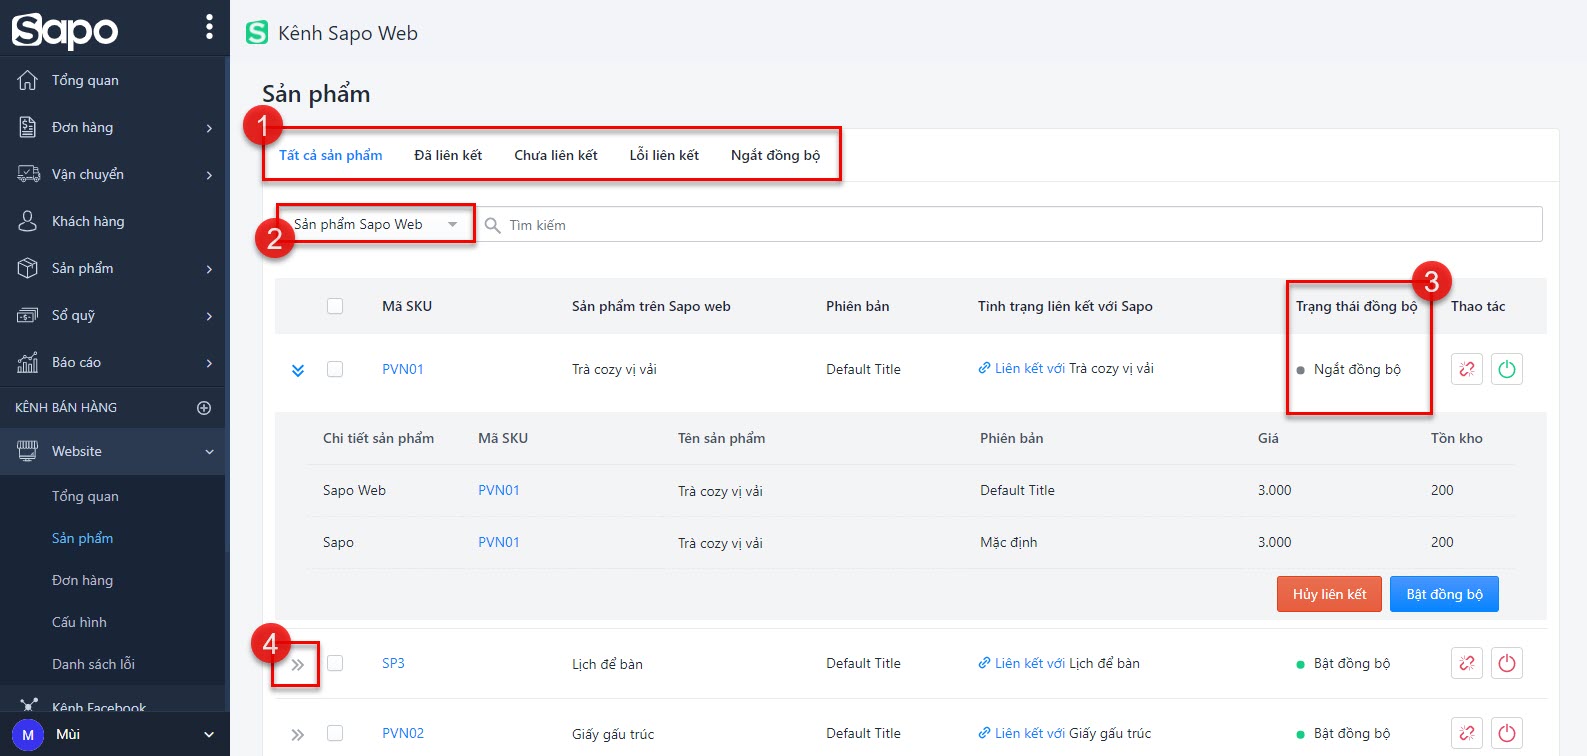
Task: Unlink icon in PVN02 row
Action: [1467, 733]
